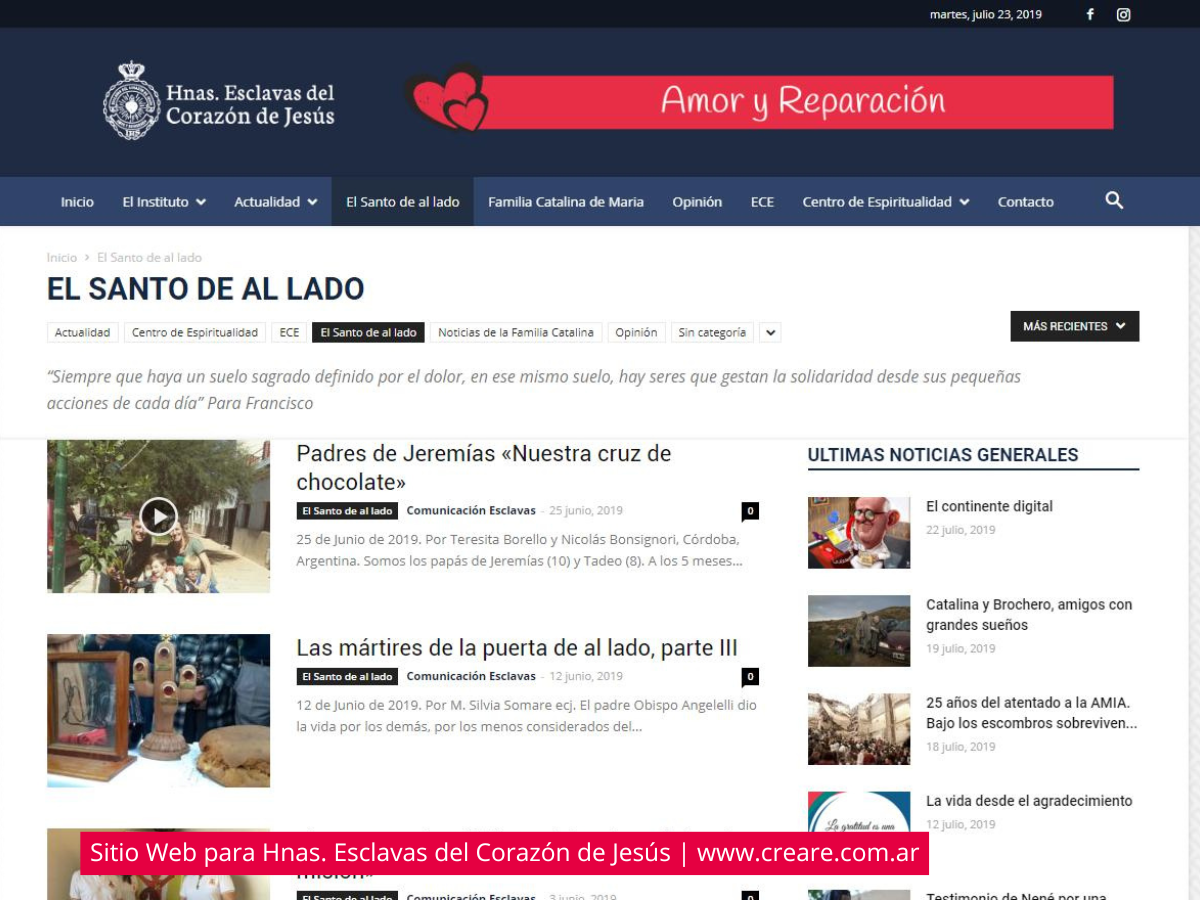Open the Facebook icon in top bar
This screenshot has height=900, width=1200.
tap(1090, 14)
